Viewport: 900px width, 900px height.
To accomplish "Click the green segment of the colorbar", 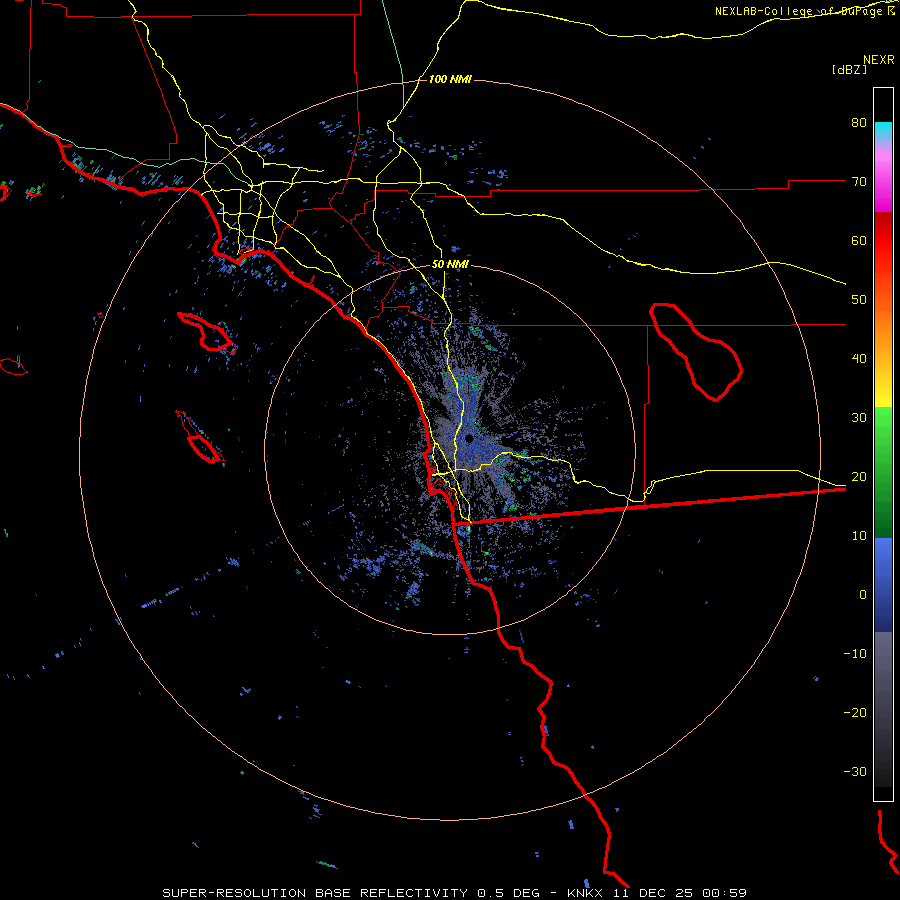I will click(883, 472).
